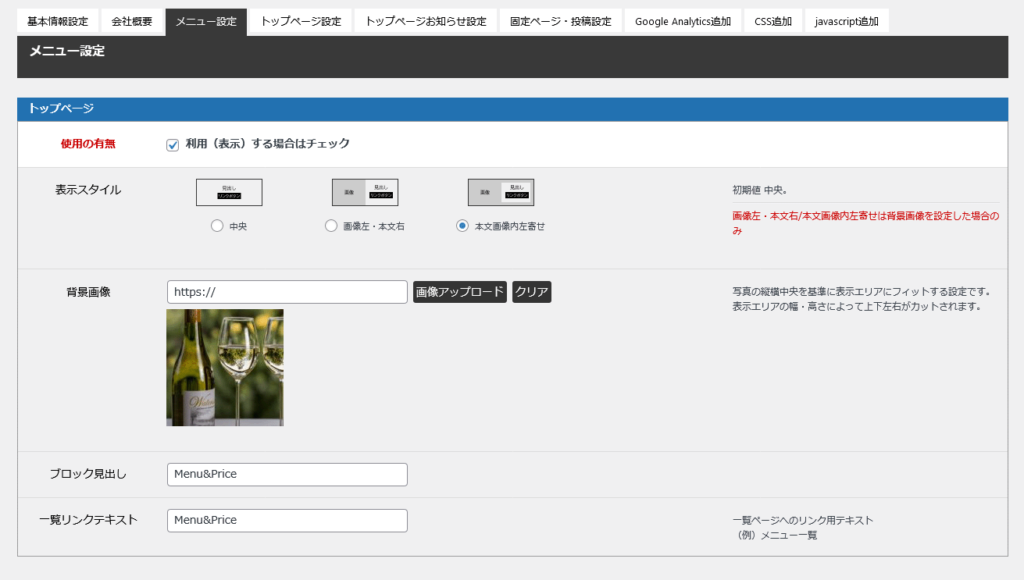Toggle the 利用（表示）する場合はチェック checkbox
This screenshot has width=1024, height=580.
tap(173, 145)
